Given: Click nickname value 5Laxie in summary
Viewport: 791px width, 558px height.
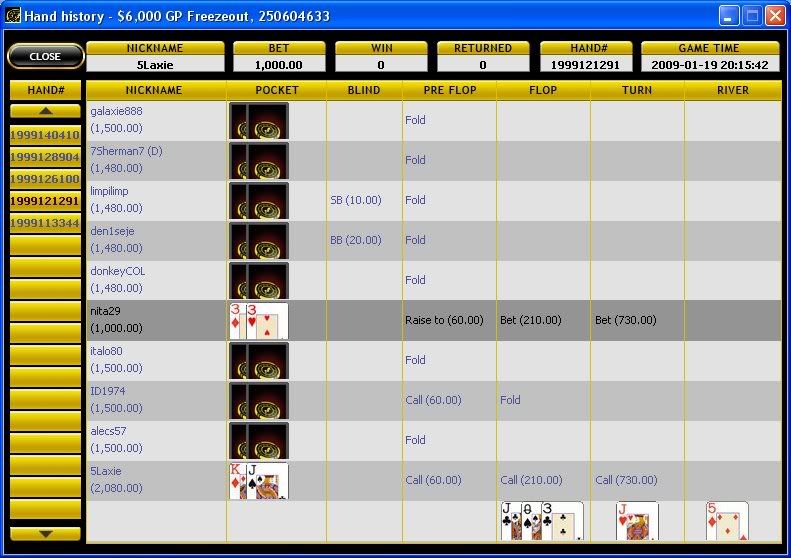Looking at the screenshot, I should point(155,65).
